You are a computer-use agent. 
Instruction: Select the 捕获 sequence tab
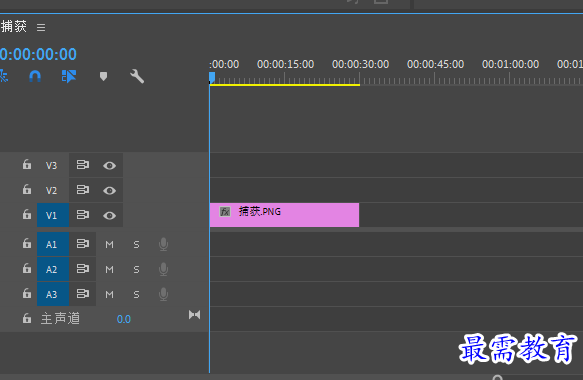click(x=14, y=26)
